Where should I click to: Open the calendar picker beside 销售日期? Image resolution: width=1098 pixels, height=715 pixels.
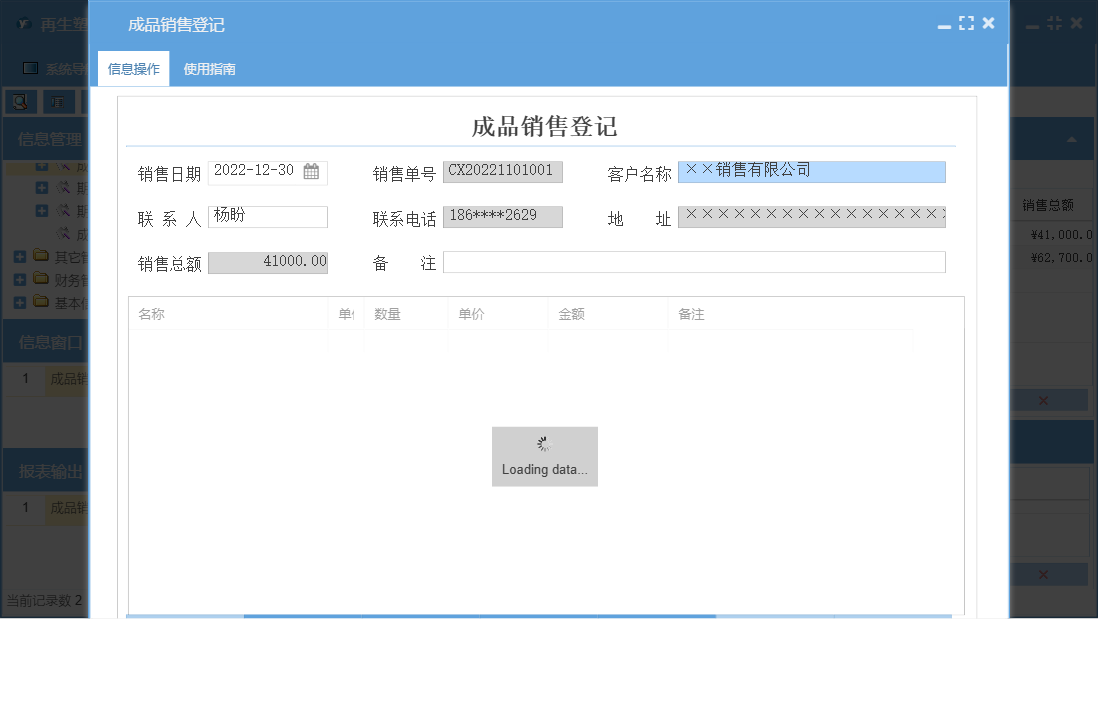pyautogui.click(x=310, y=172)
